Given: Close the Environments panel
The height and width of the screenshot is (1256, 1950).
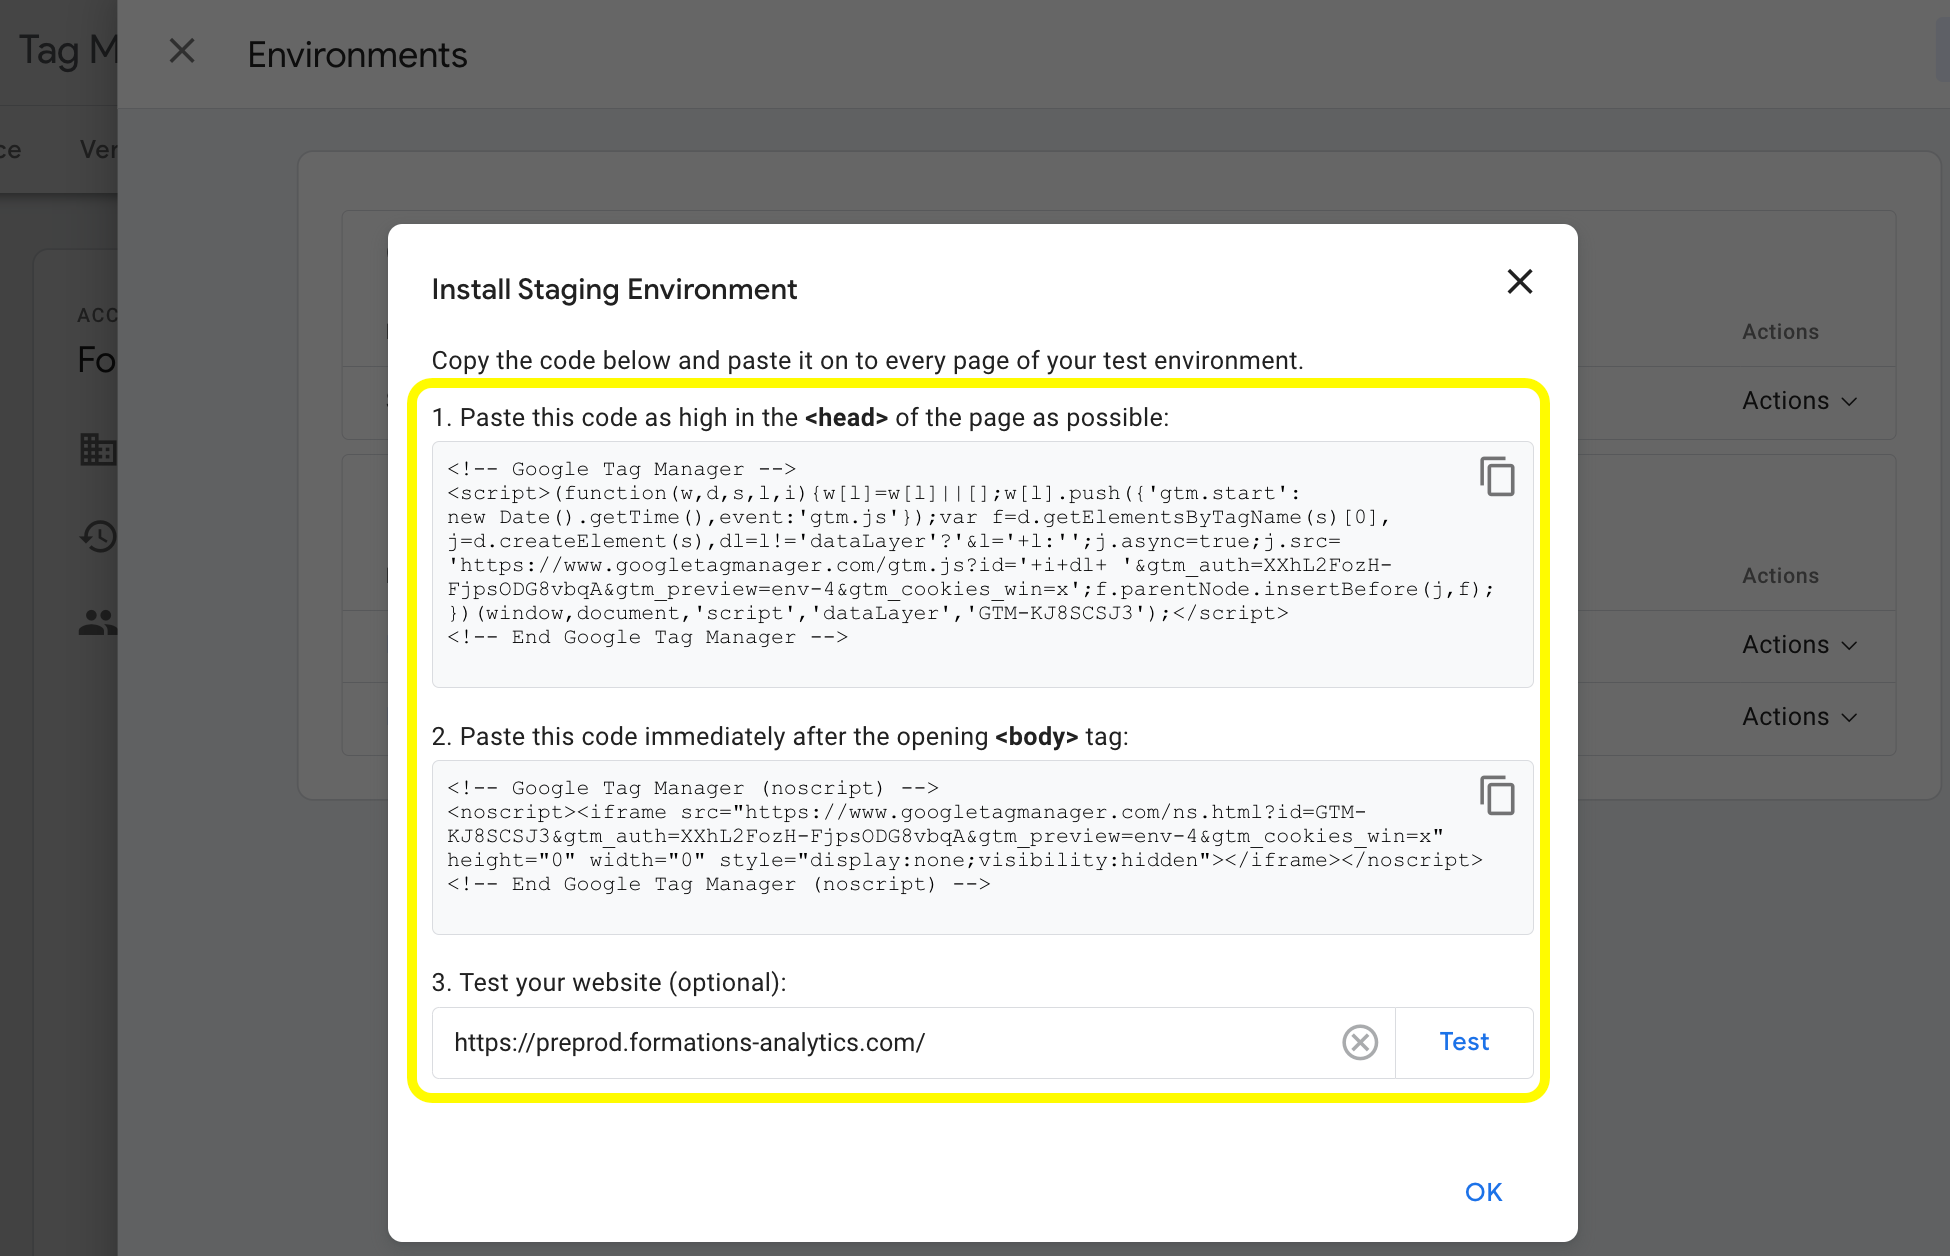Looking at the screenshot, I should (182, 51).
